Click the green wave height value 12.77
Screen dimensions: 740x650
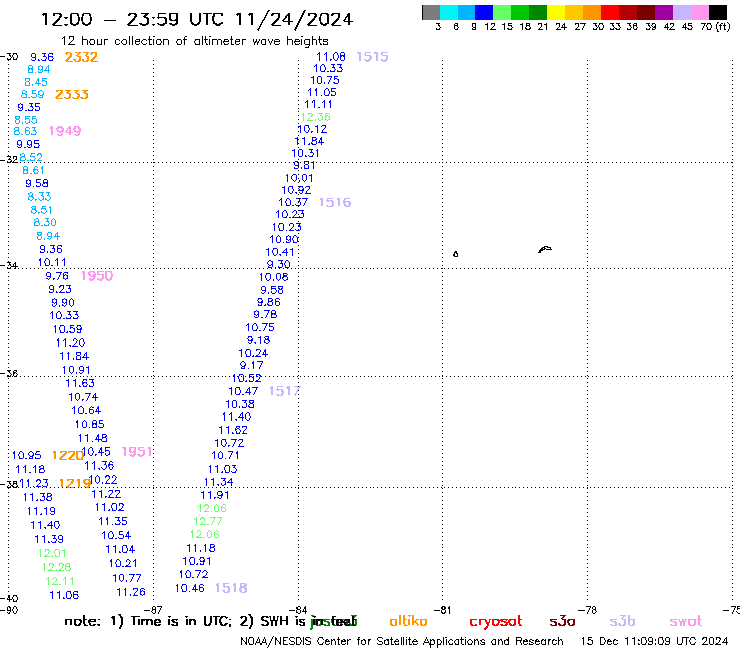tap(208, 521)
